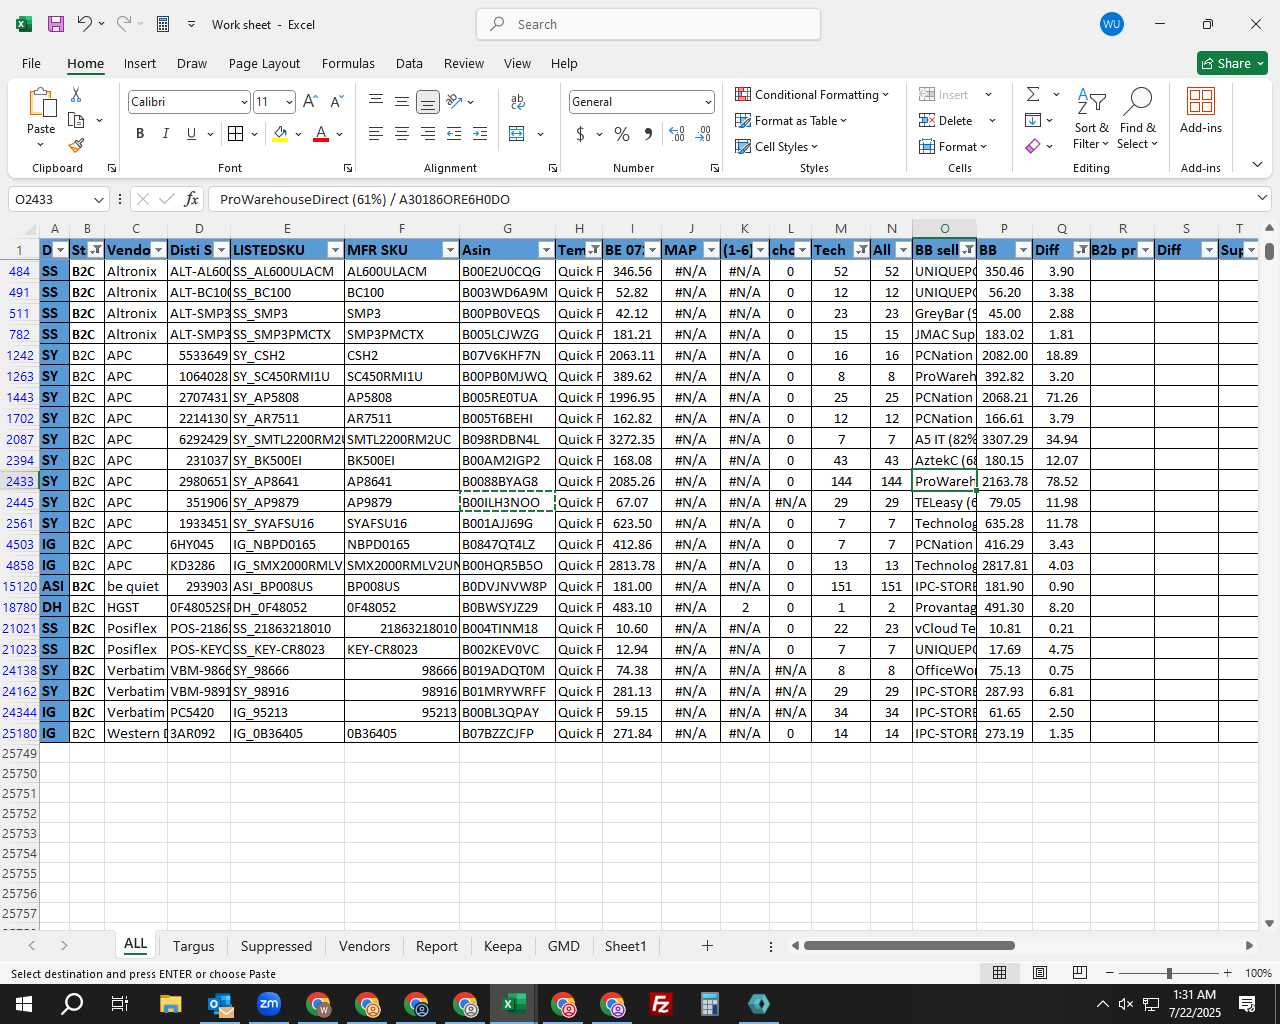The image size is (1280, 1024).
Task: Click the Insert Function fx icon
Action: (x=192, y=199)
